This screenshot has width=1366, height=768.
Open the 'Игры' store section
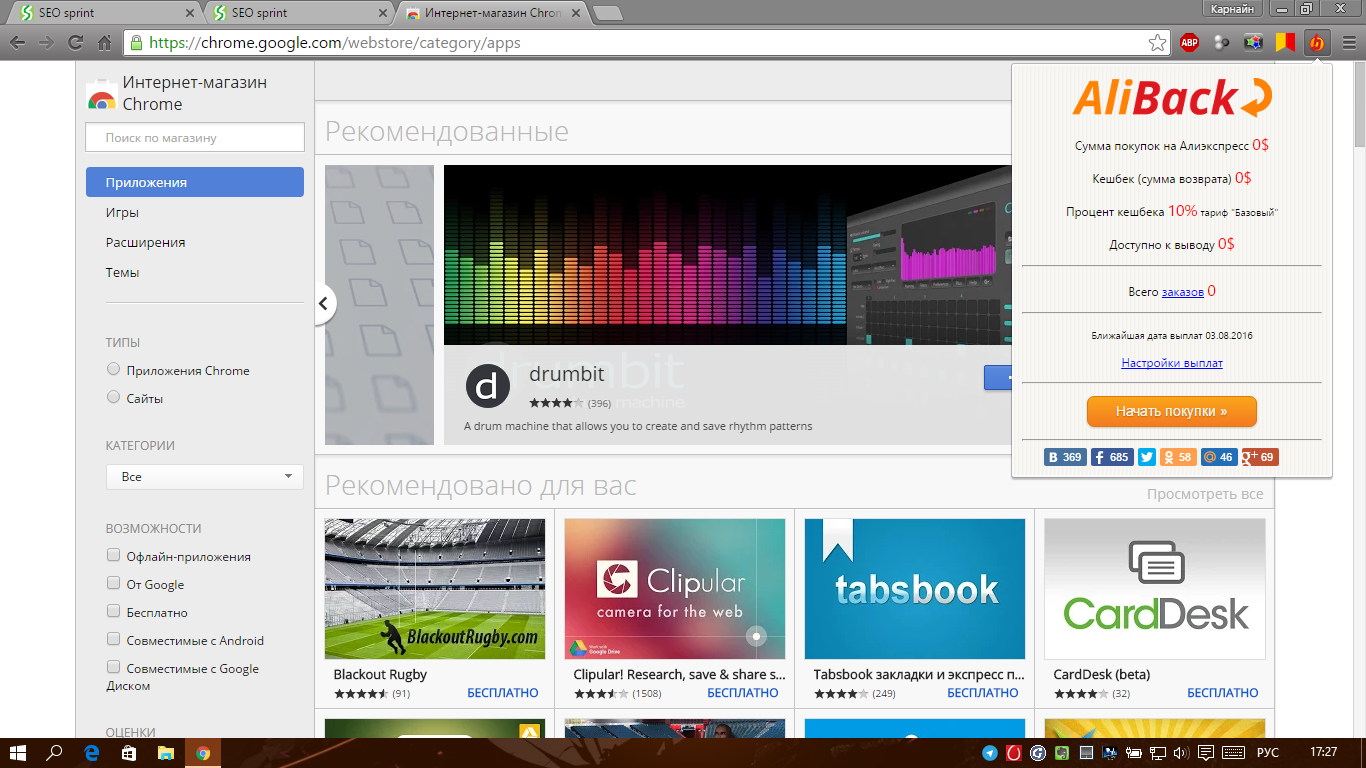[122, 212]
